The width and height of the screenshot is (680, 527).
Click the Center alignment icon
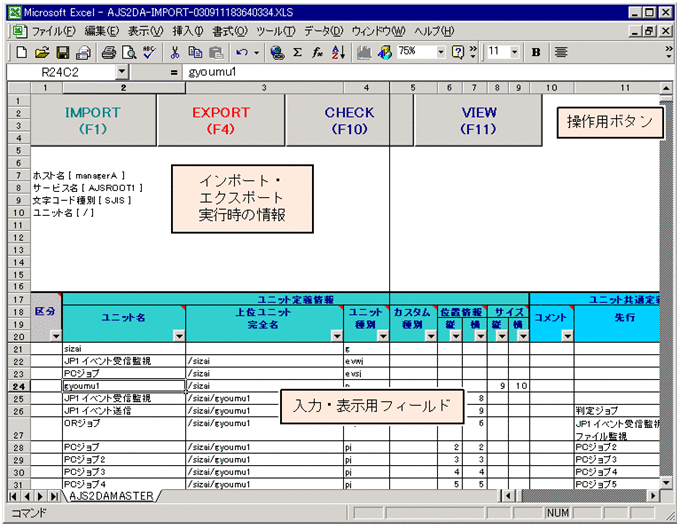[561, 52]
